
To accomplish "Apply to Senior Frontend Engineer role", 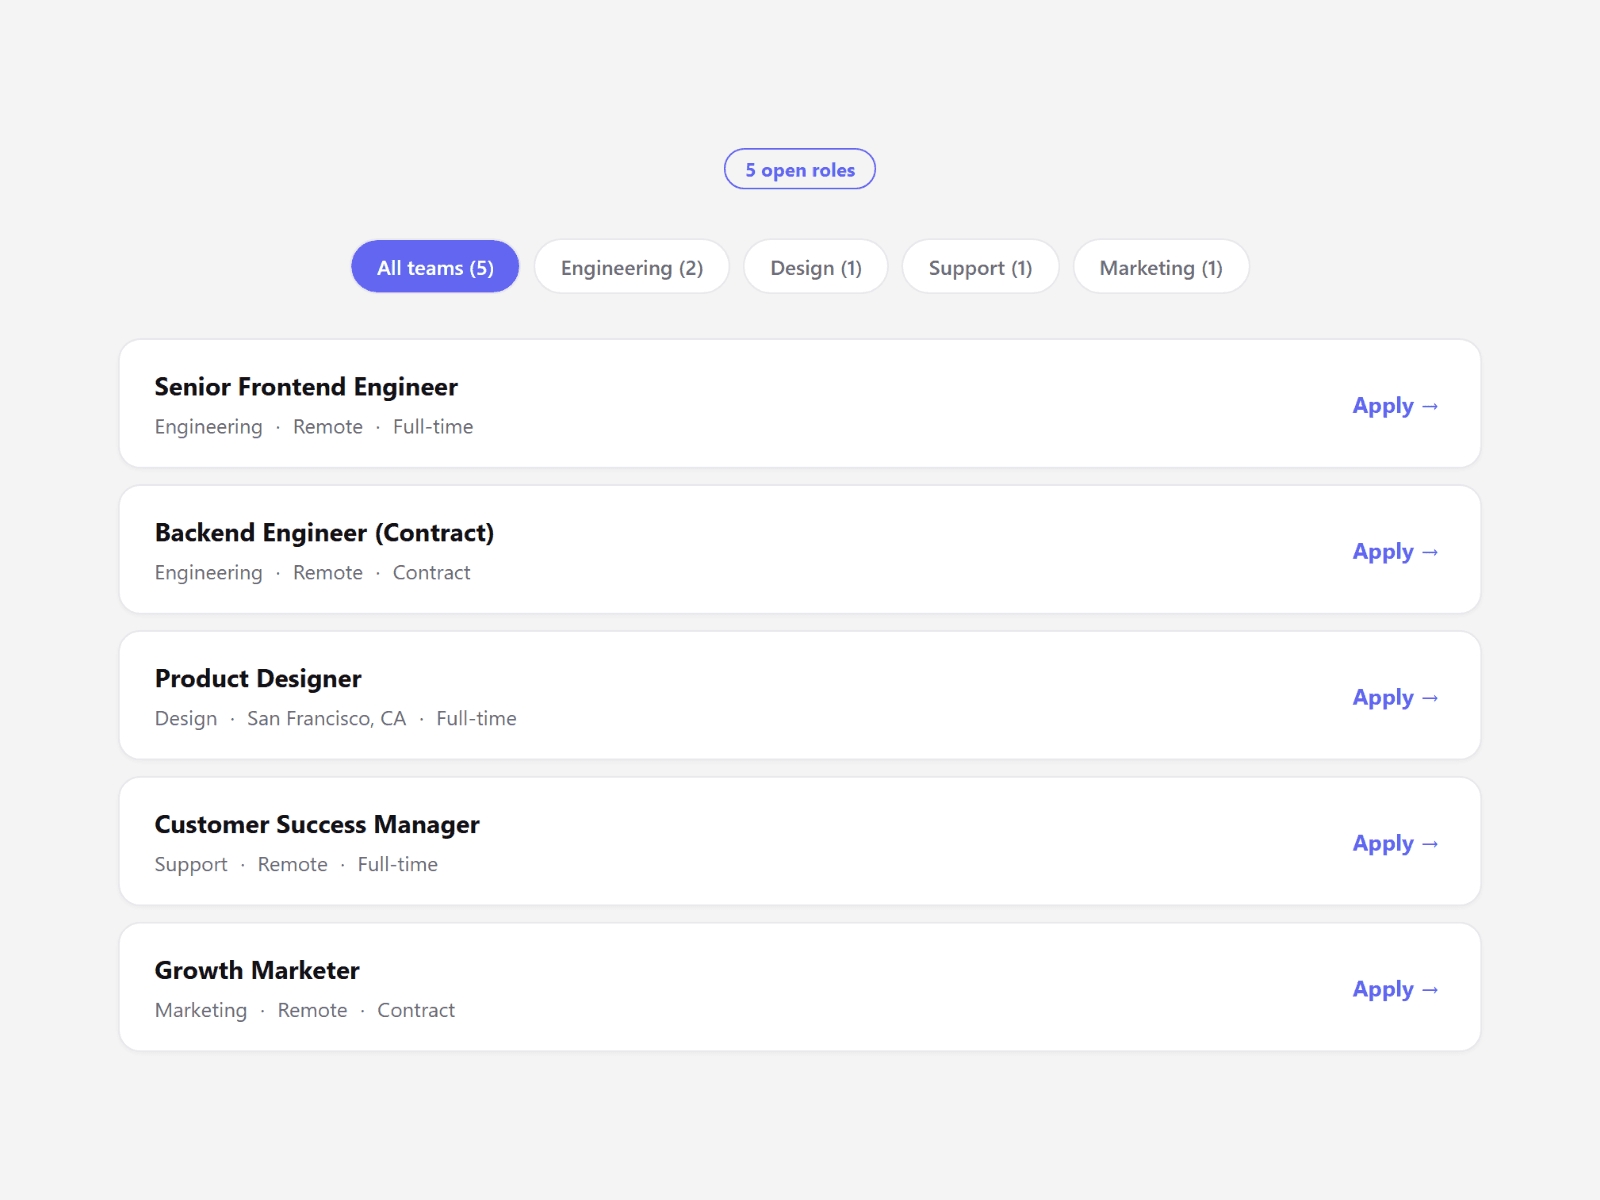I will 1395,405.
